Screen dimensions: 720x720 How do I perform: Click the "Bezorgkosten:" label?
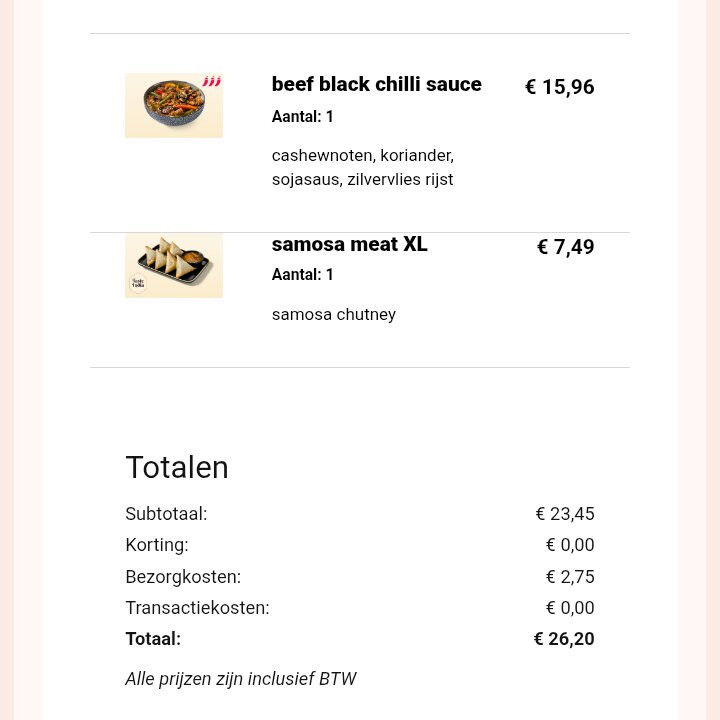point(183,577)
